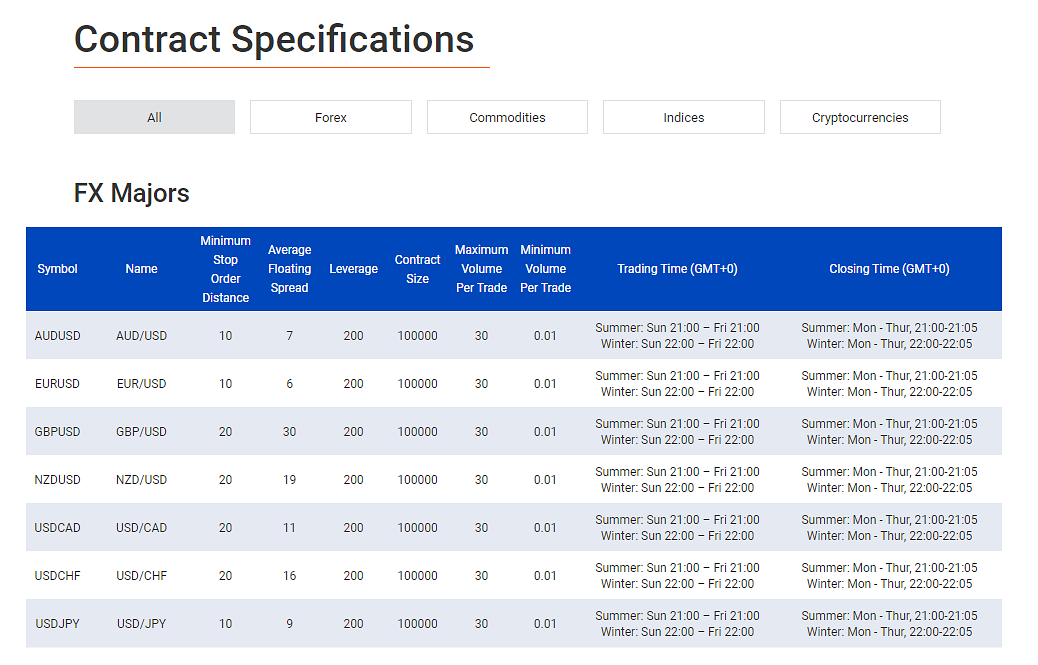This screenshot has height=665, width=1038.
Task: Click the Trading Time (GMT+0) header
Action: [x=677, y=269]
